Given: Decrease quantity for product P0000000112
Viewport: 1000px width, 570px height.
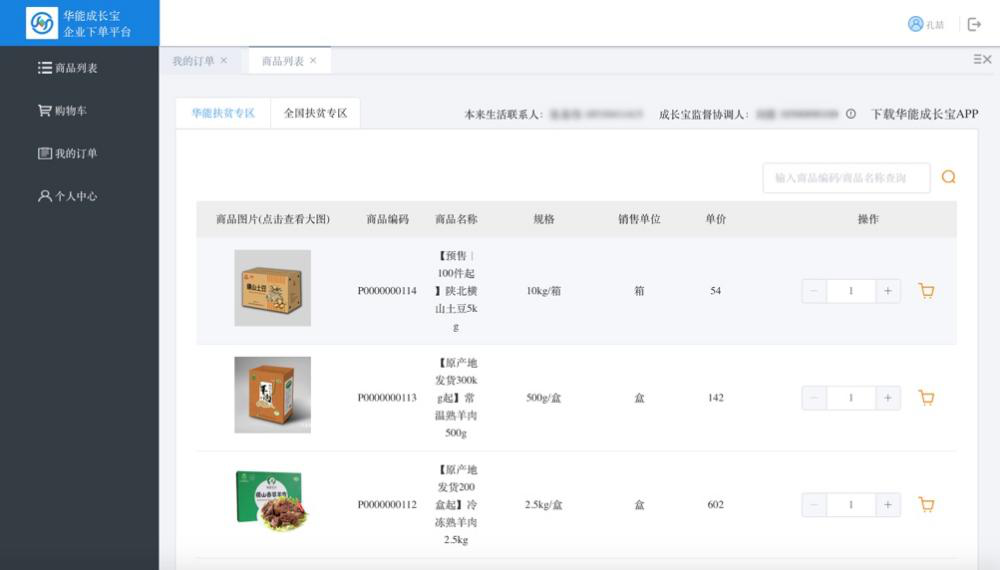Looking at the screenshot, I should [x=814, y=504].
